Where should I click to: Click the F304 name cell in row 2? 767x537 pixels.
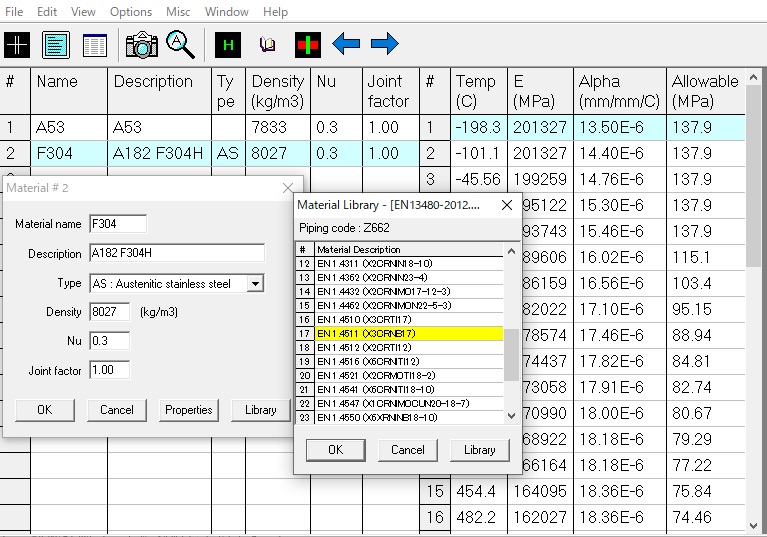(69, 154)
